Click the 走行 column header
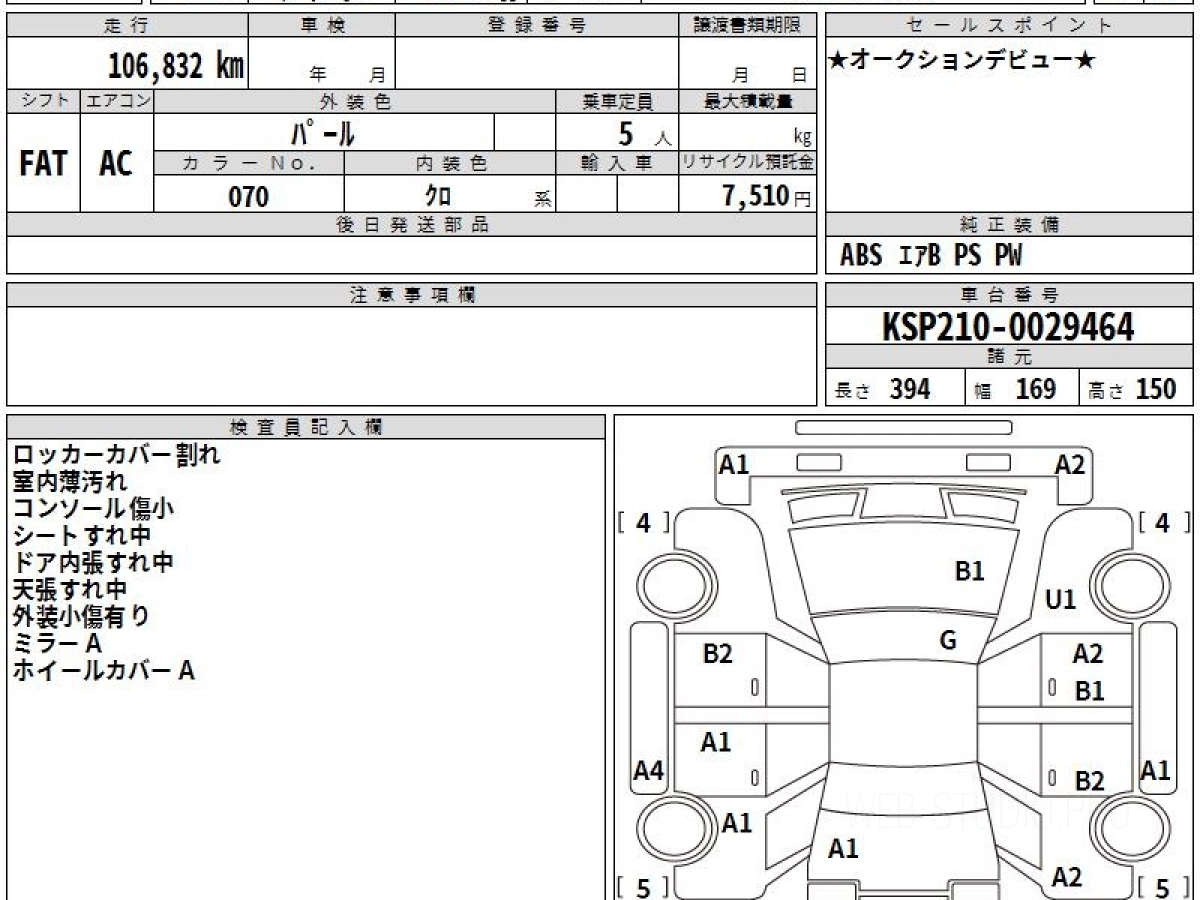 (127, 26)
